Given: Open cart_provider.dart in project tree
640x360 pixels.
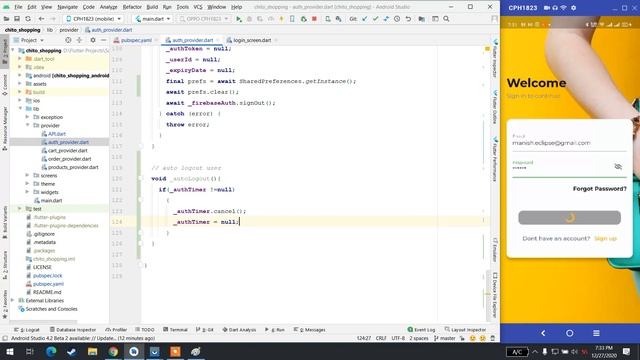Looking at the screenshot, I should click(x=68, y=150).
